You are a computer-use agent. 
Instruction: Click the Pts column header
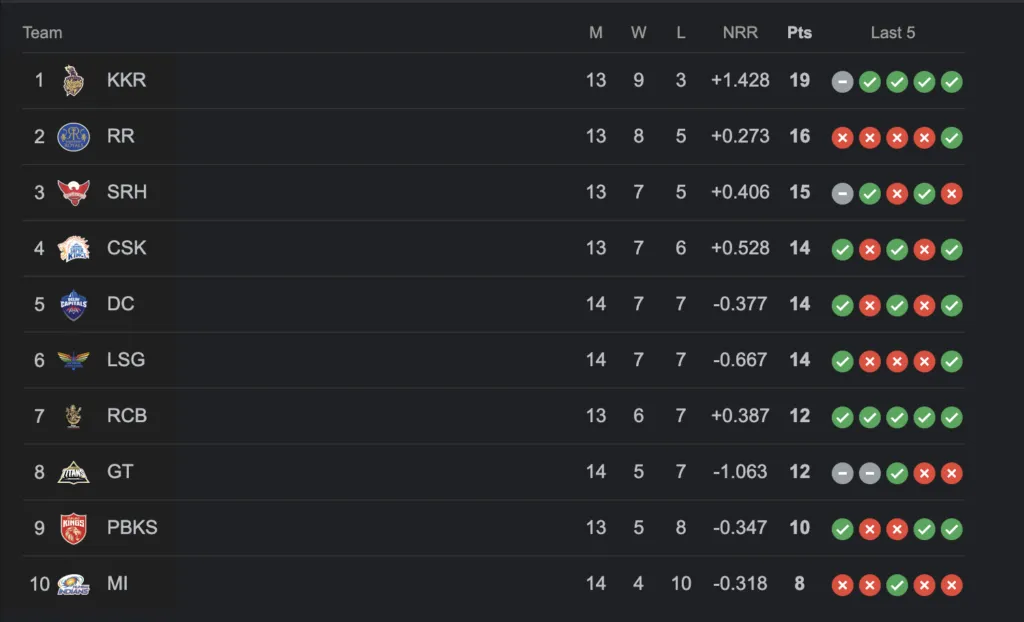[799, 33]
